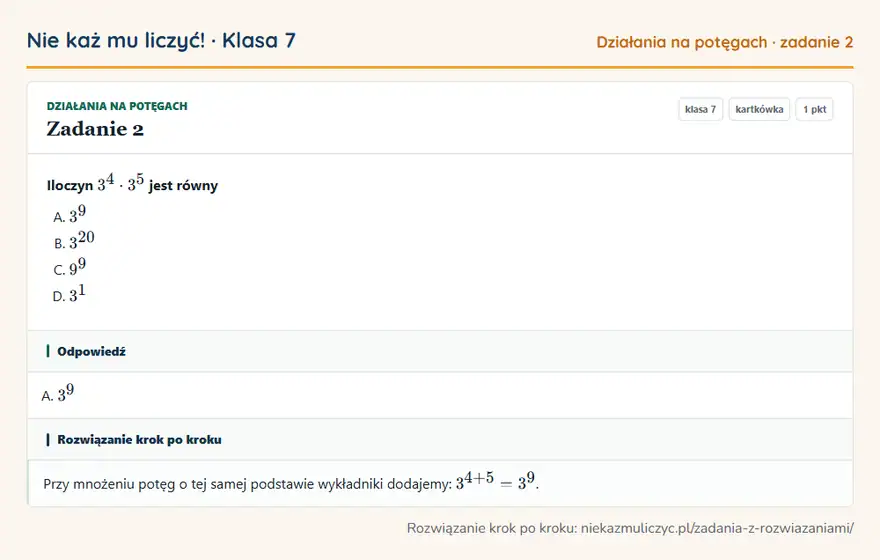The image size is (880, 560).
Task: Select the green 'DZIAŁANIA NA POTĘGACH' category label
Action: 117,106
